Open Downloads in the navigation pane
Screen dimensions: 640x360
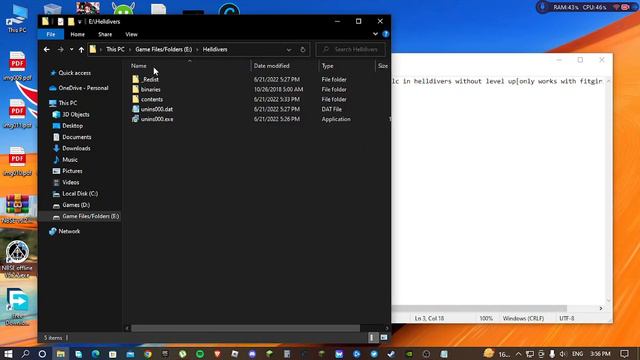click(76, 148)
